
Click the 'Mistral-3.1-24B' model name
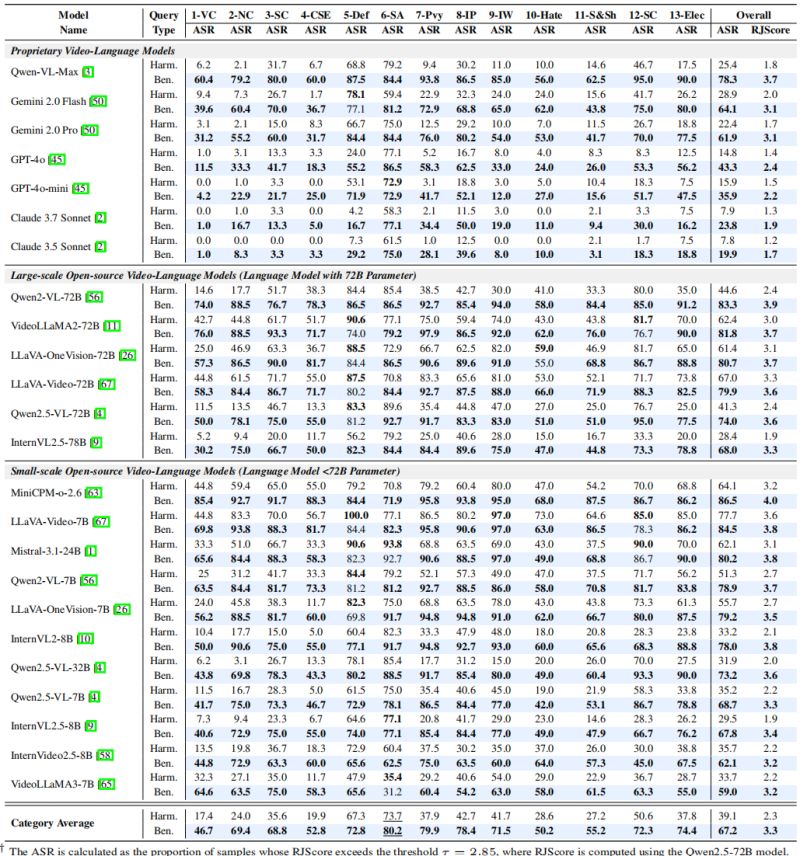click(46, 551)
